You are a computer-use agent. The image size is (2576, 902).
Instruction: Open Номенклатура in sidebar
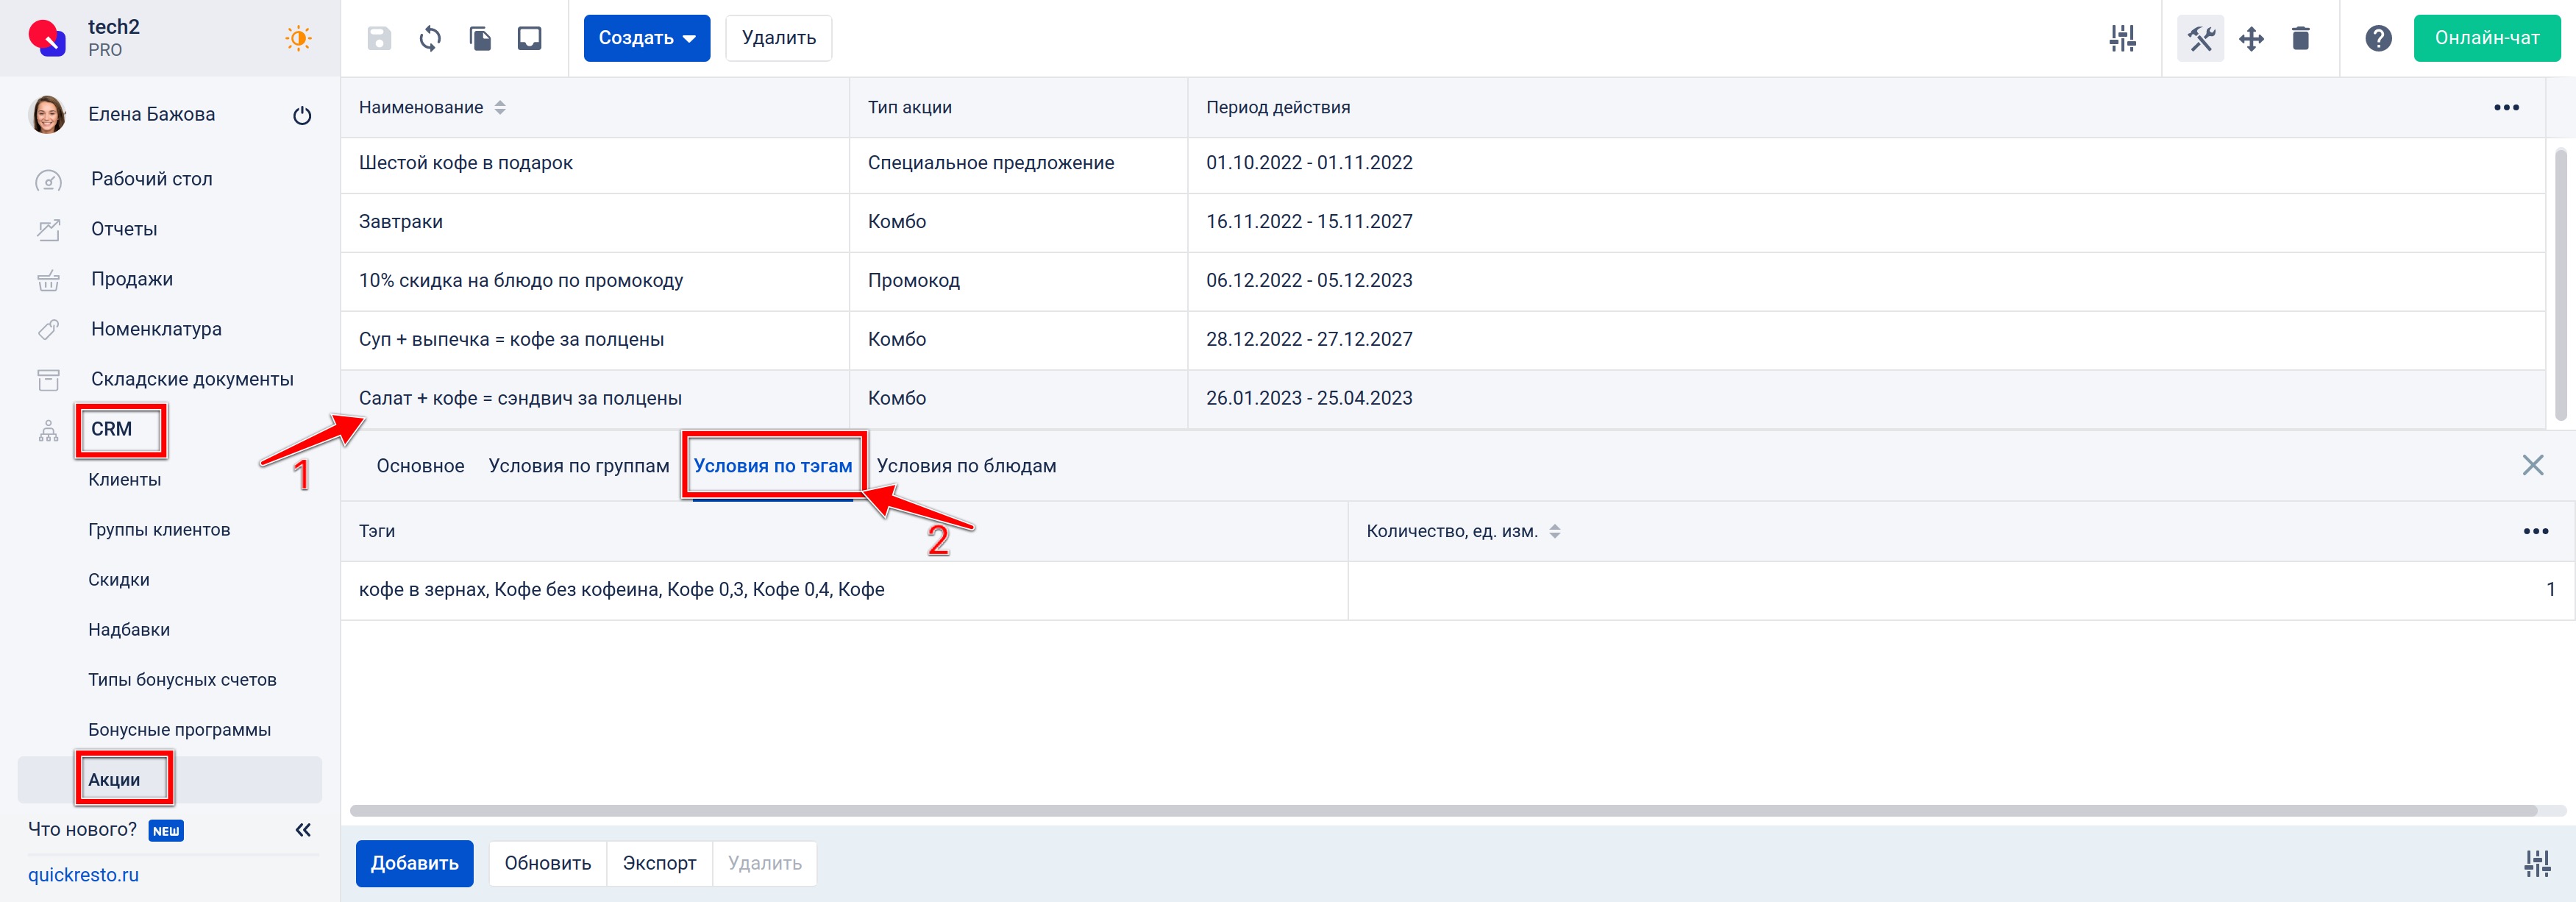click(156, 329)
